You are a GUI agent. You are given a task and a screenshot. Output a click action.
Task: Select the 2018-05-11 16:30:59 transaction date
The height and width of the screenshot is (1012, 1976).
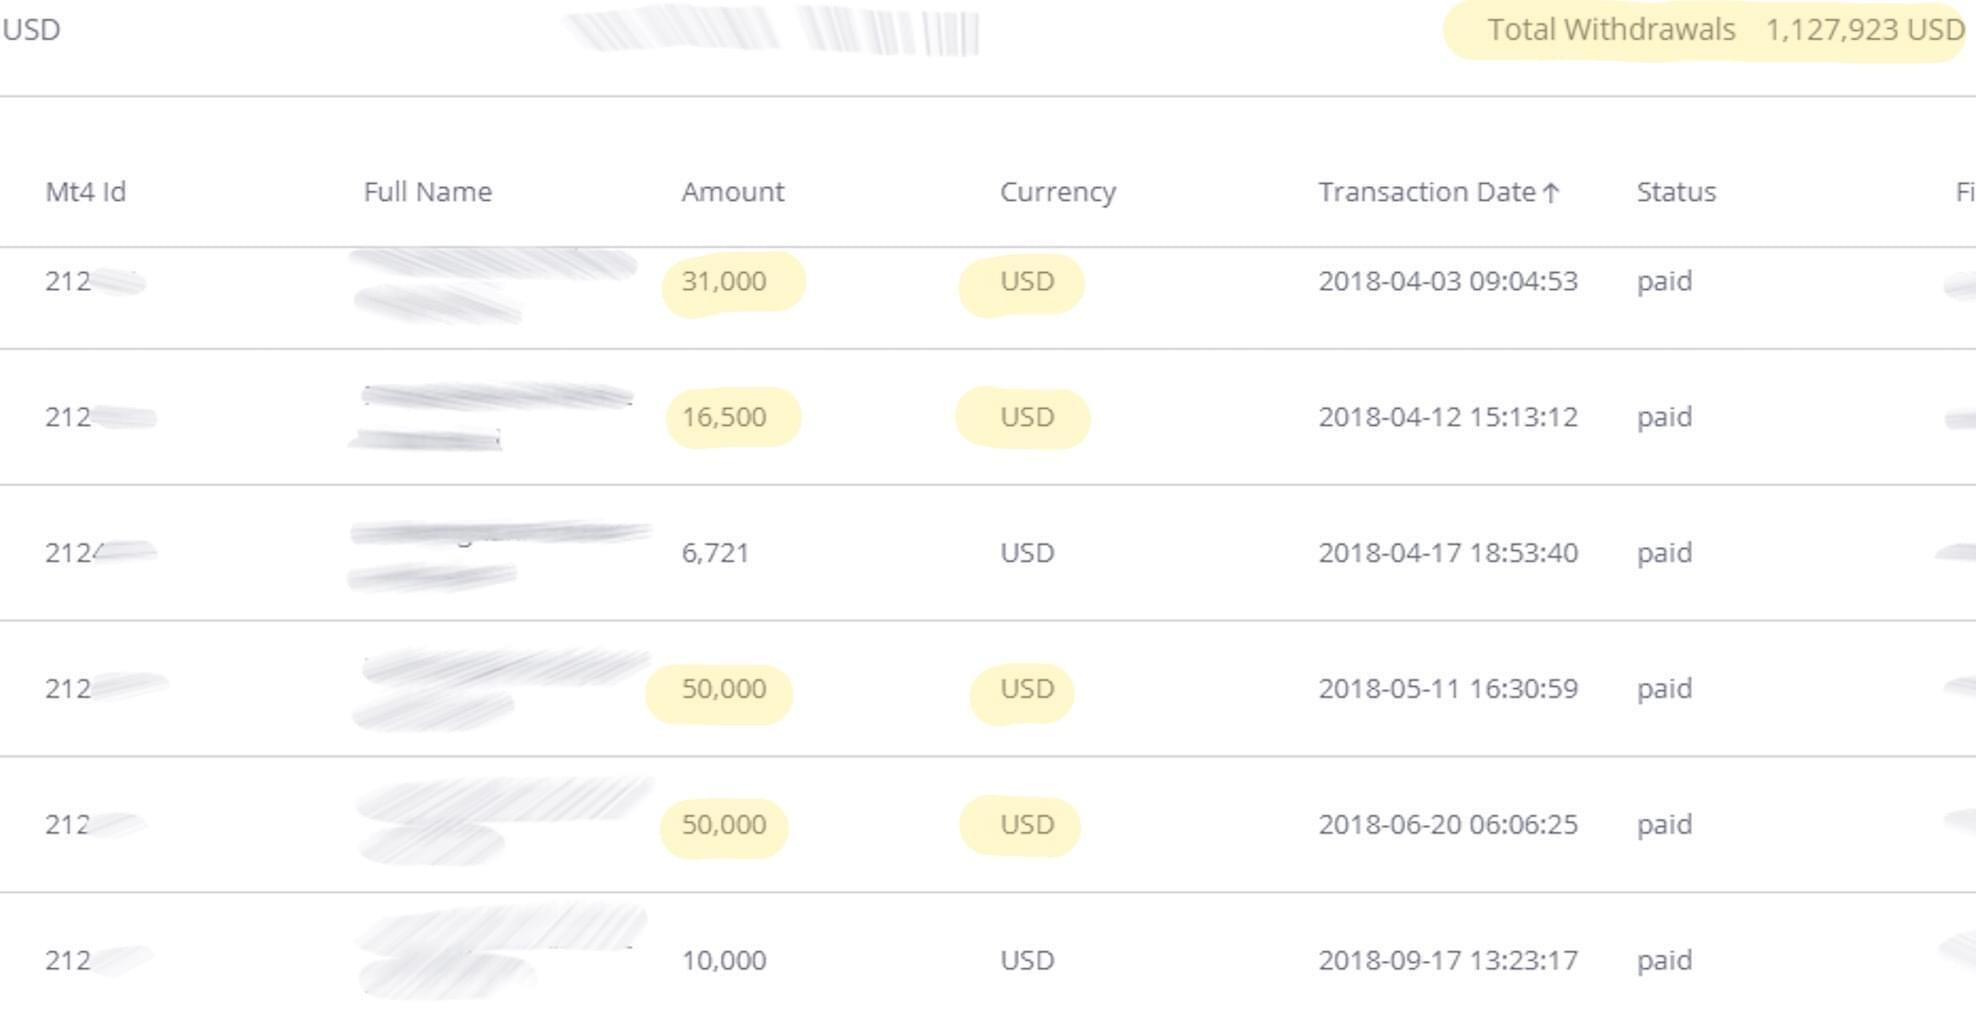[x=1447, y=689]
